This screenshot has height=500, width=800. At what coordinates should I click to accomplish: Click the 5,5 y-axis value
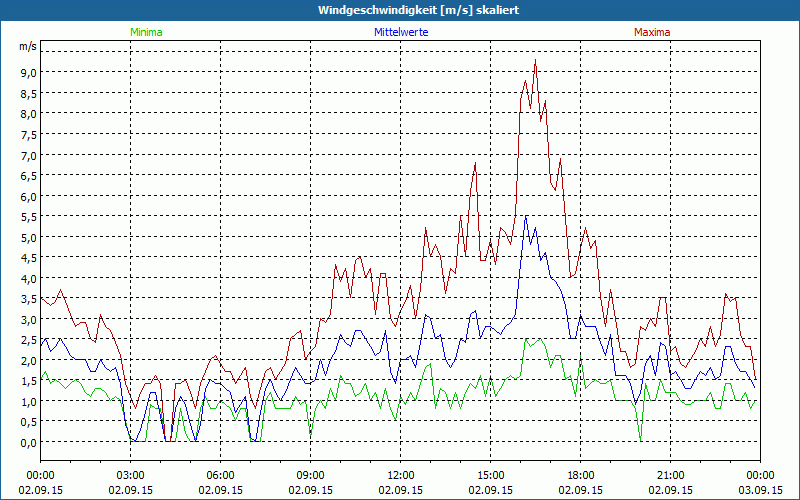click(x=29, y=217)
